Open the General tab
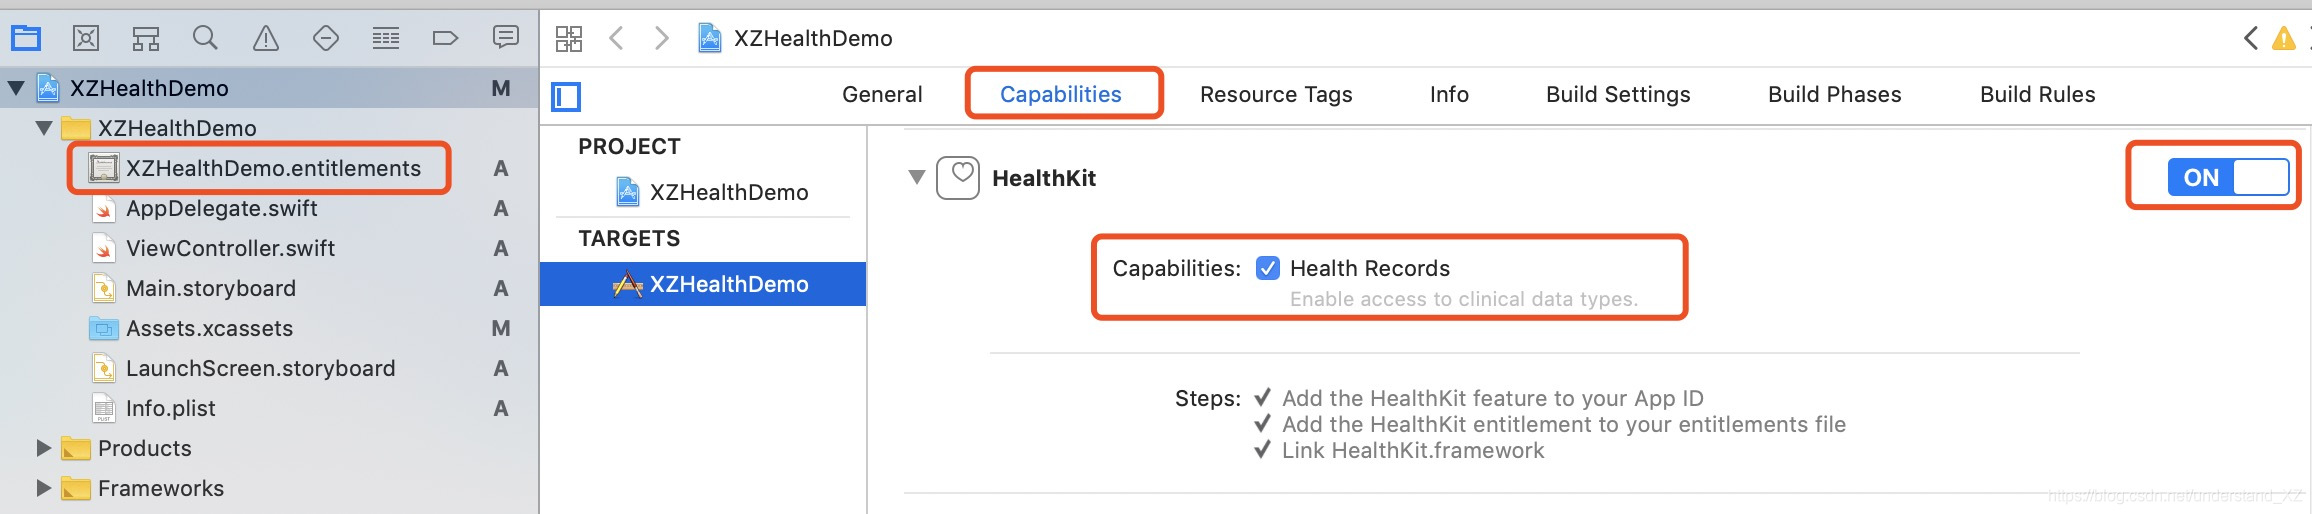This screenshot has height=514, width=2312. coord(882,94)
